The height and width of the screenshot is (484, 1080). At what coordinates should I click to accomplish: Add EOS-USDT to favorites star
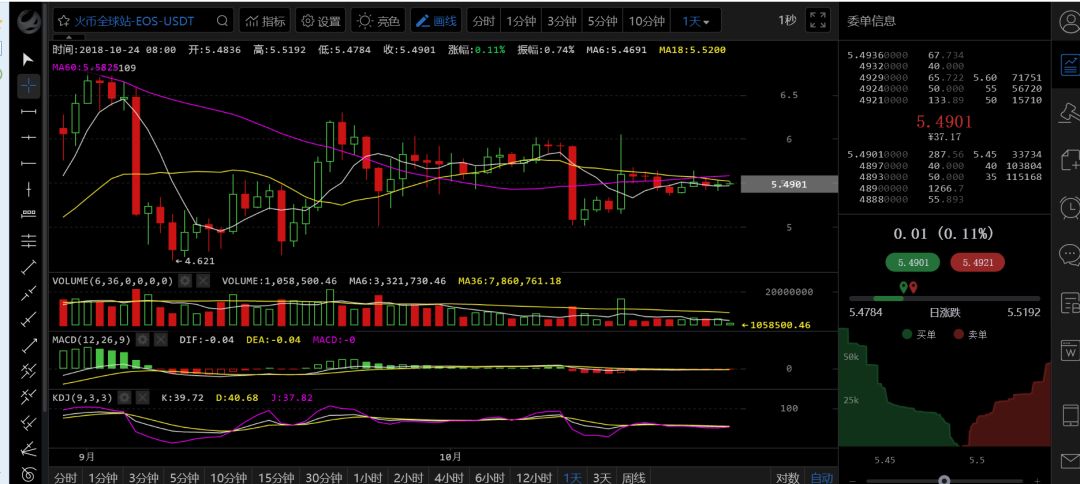tap(63, 21)
